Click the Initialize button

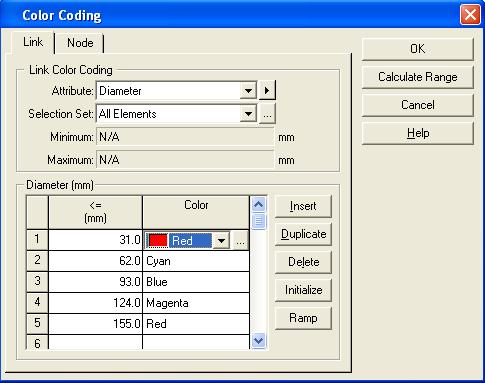point(303,290)
